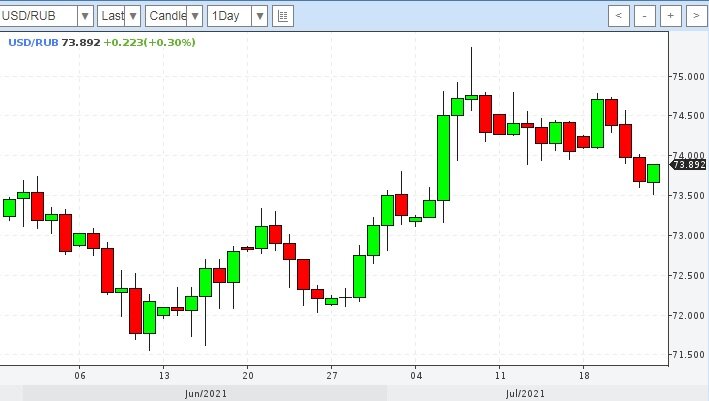Click the USD/RUB label in chart legend
Image resolution: width=709 pixels, height=401 pixels.
pyautogui.click(x=33, y=42)
